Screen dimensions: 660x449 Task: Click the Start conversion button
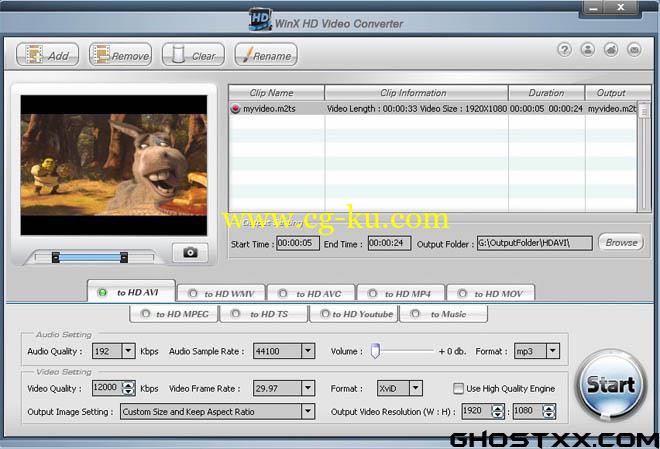point(611,385)
